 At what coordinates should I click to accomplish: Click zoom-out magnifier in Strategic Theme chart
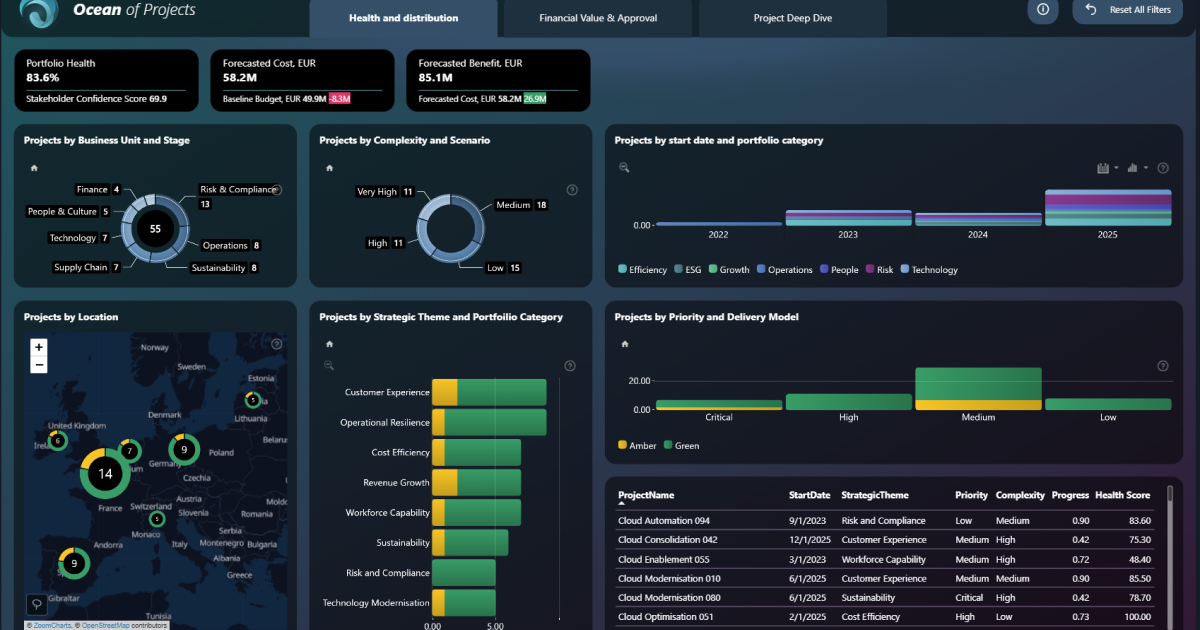(x=329, y=366)
